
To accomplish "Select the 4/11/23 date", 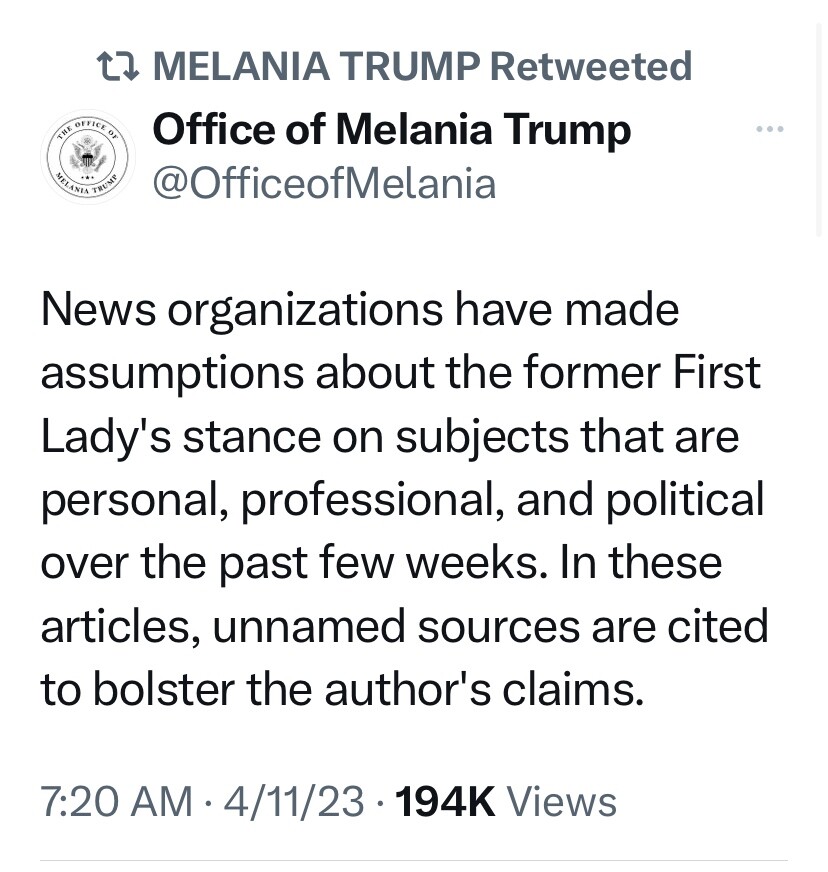I will [x=294, y=801].
